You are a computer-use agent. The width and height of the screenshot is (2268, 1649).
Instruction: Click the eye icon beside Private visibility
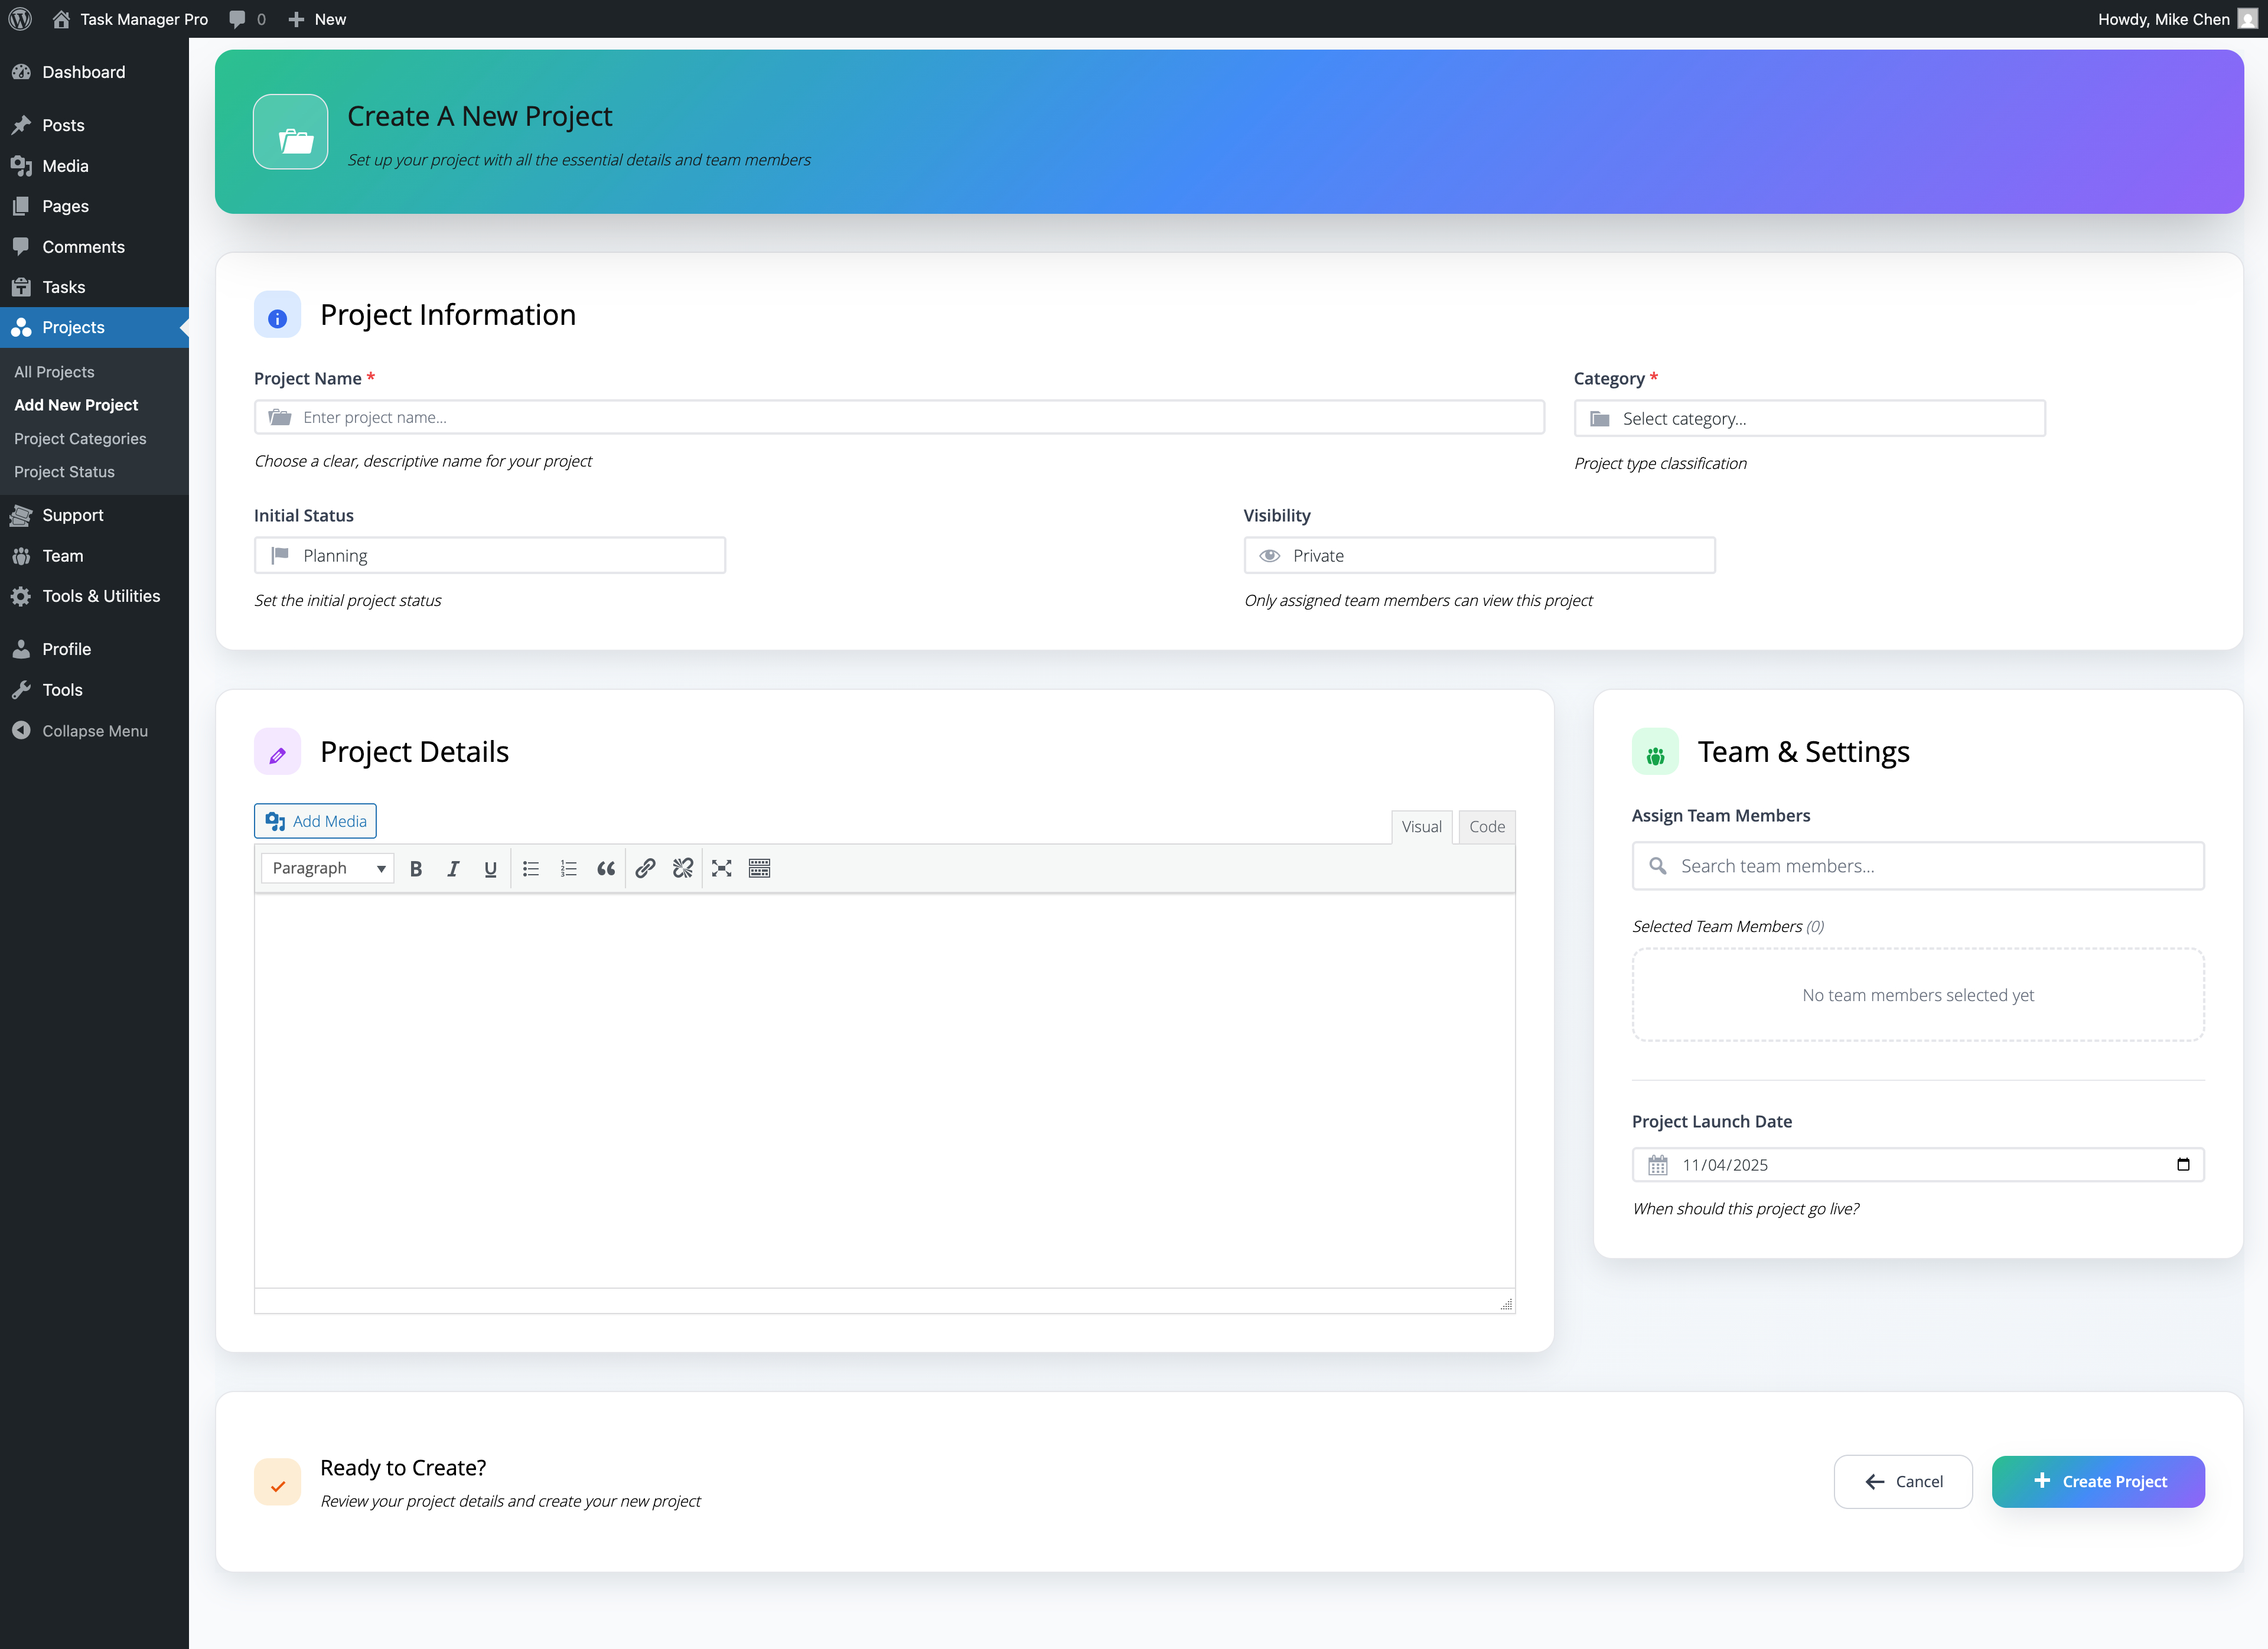1270,555
